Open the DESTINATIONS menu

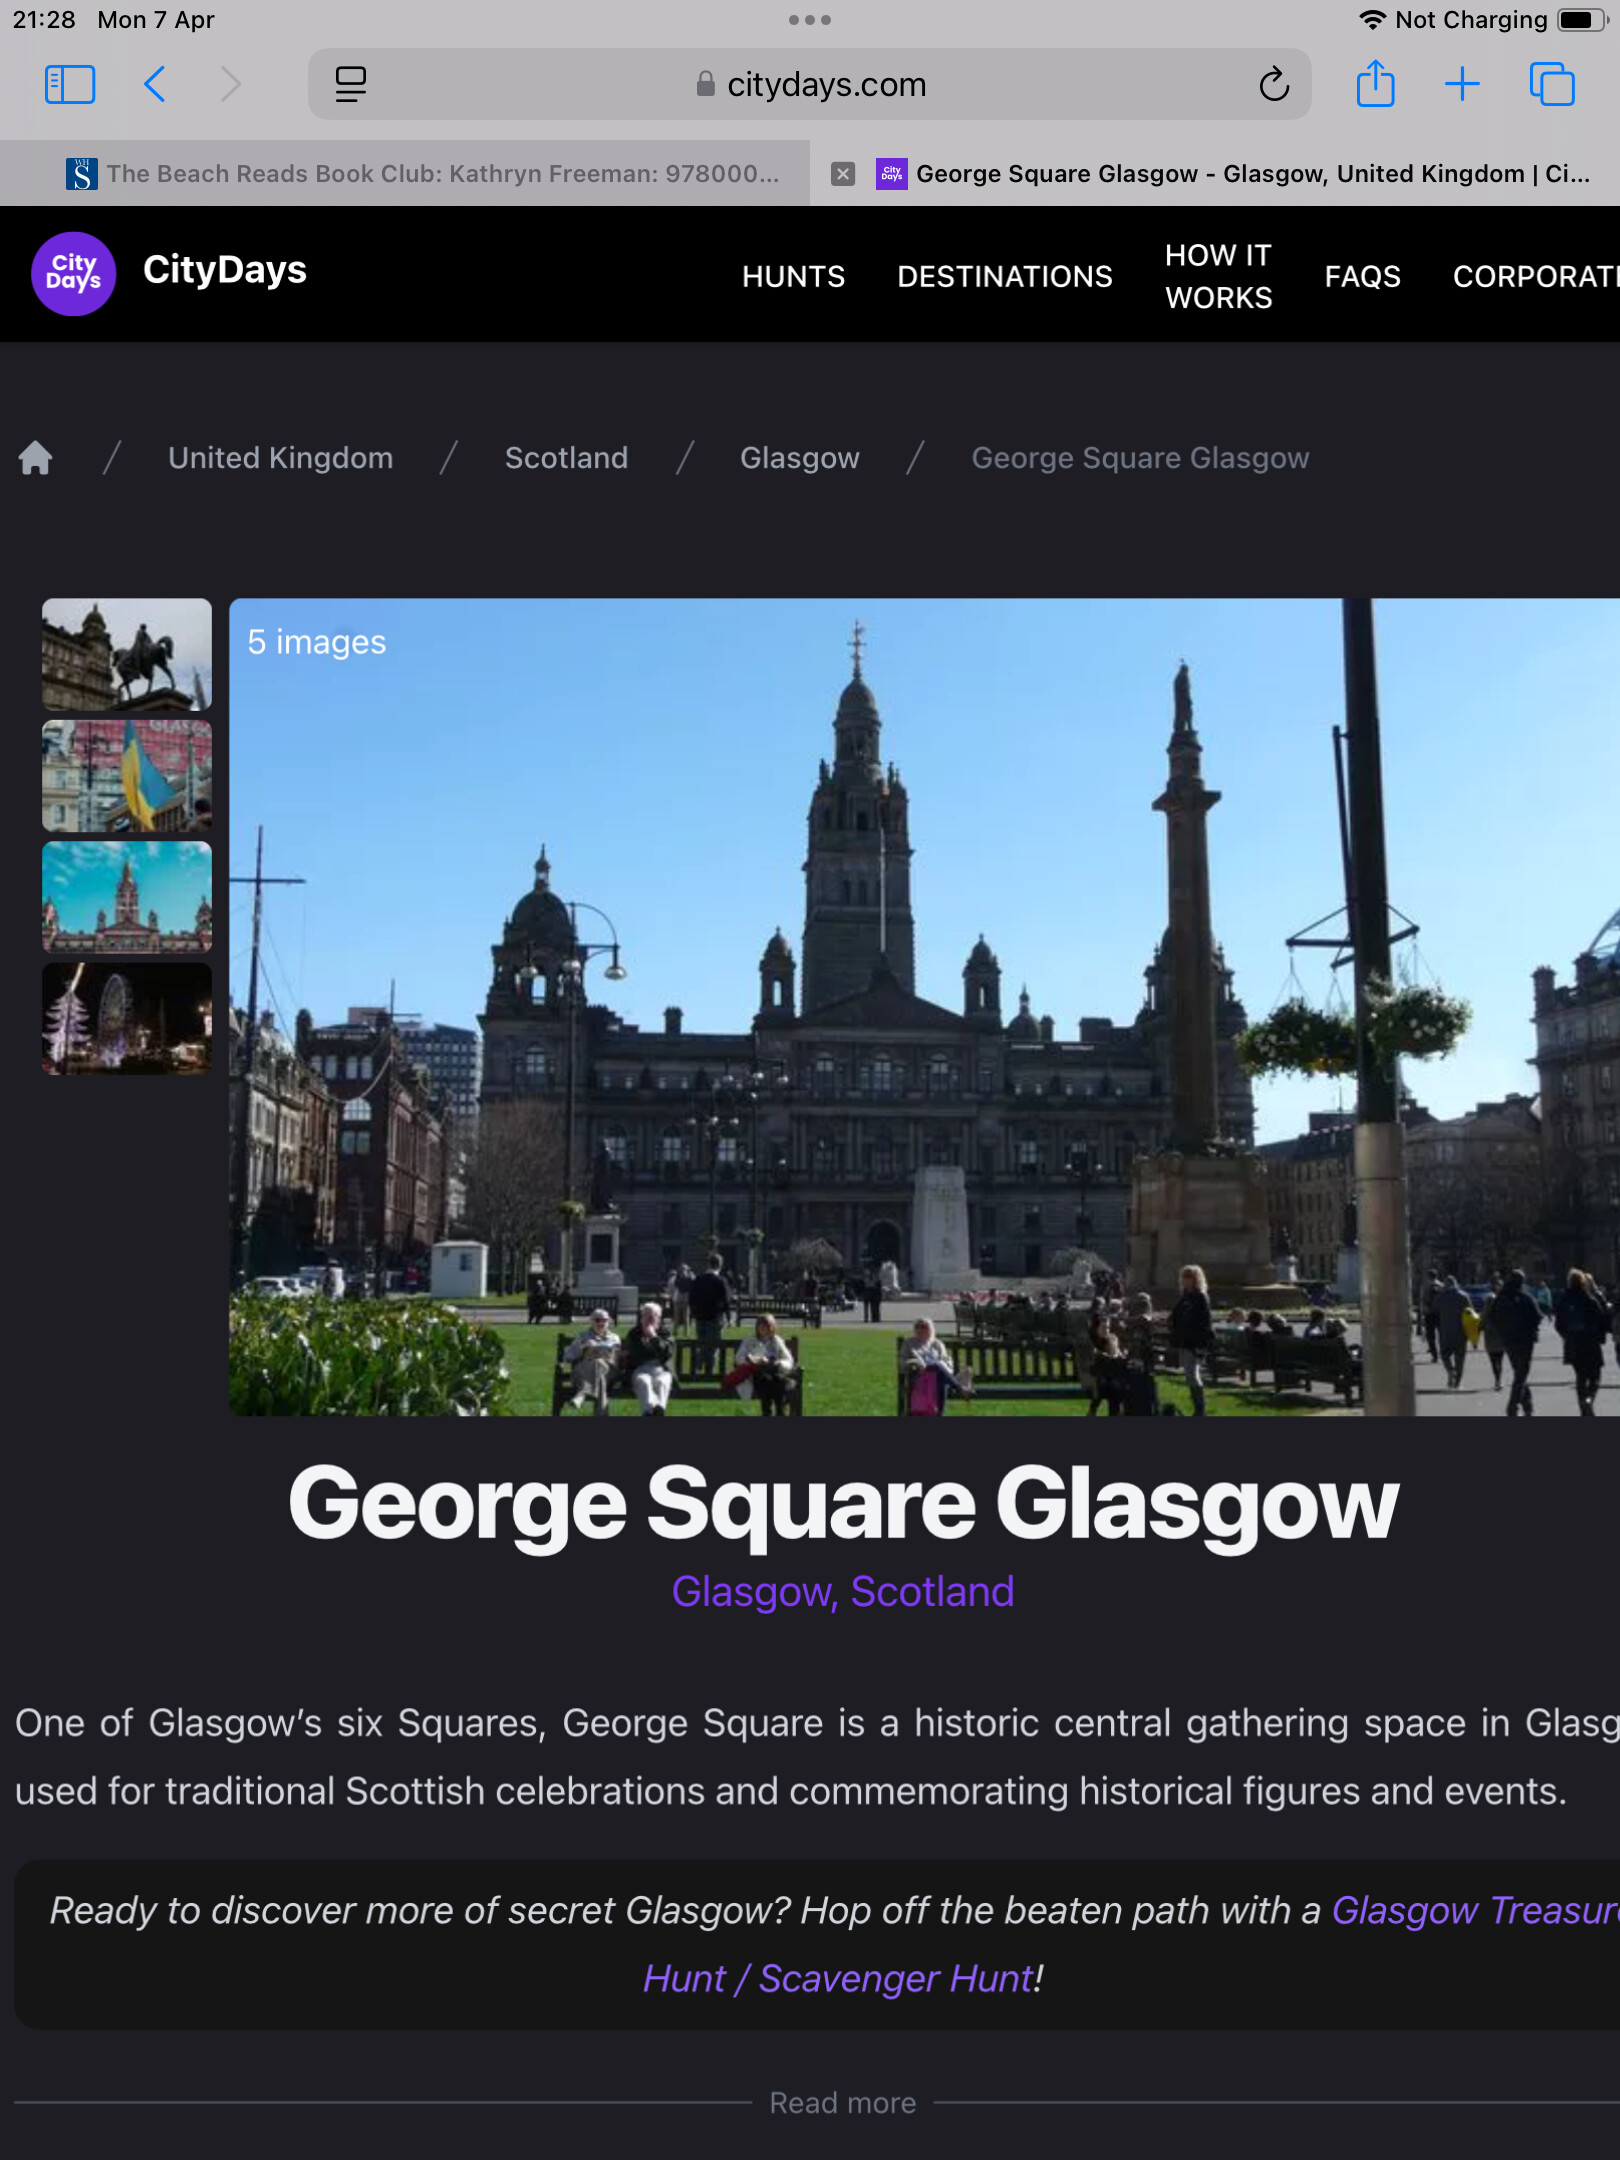pos(1004,276)
